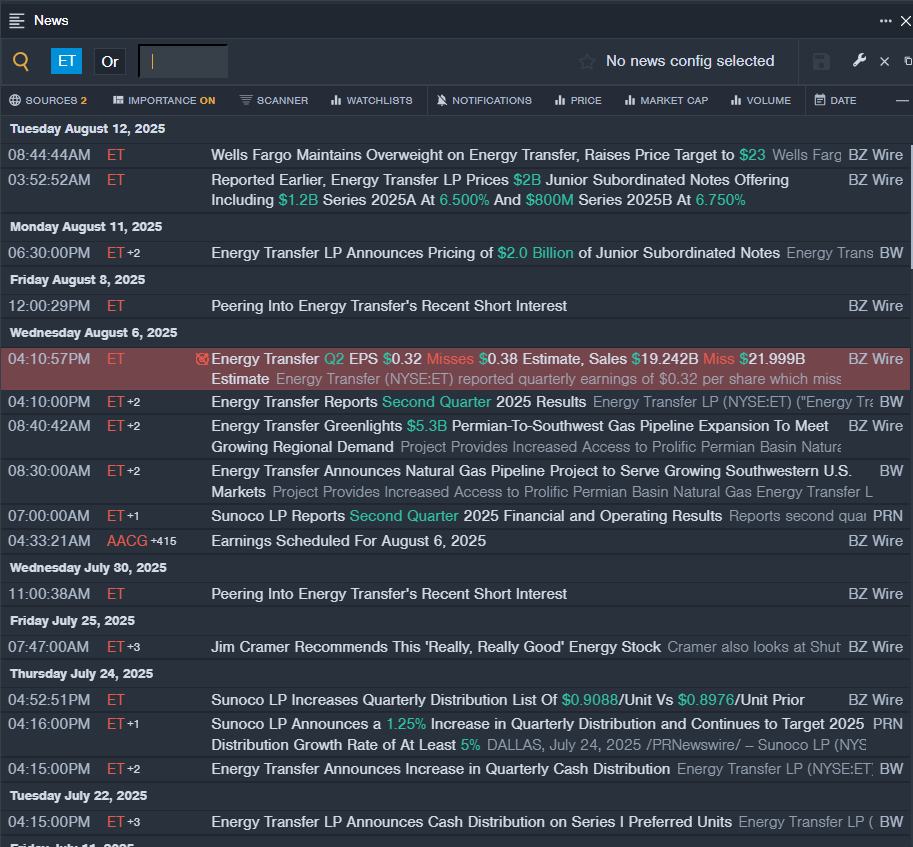Viewport: 913px width, 847px height.
Task: Click BW source on 08:30:00AM row
Action: 891,470
